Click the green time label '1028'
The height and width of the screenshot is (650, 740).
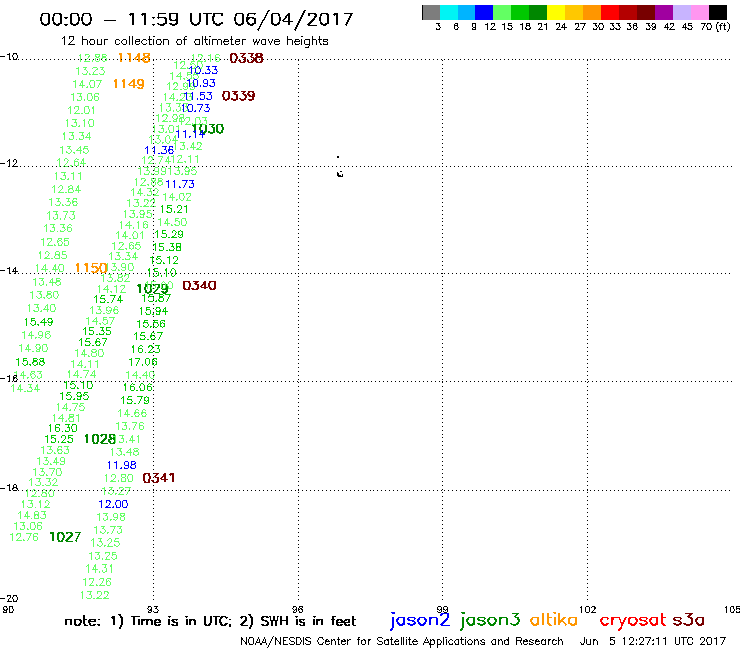100,439
